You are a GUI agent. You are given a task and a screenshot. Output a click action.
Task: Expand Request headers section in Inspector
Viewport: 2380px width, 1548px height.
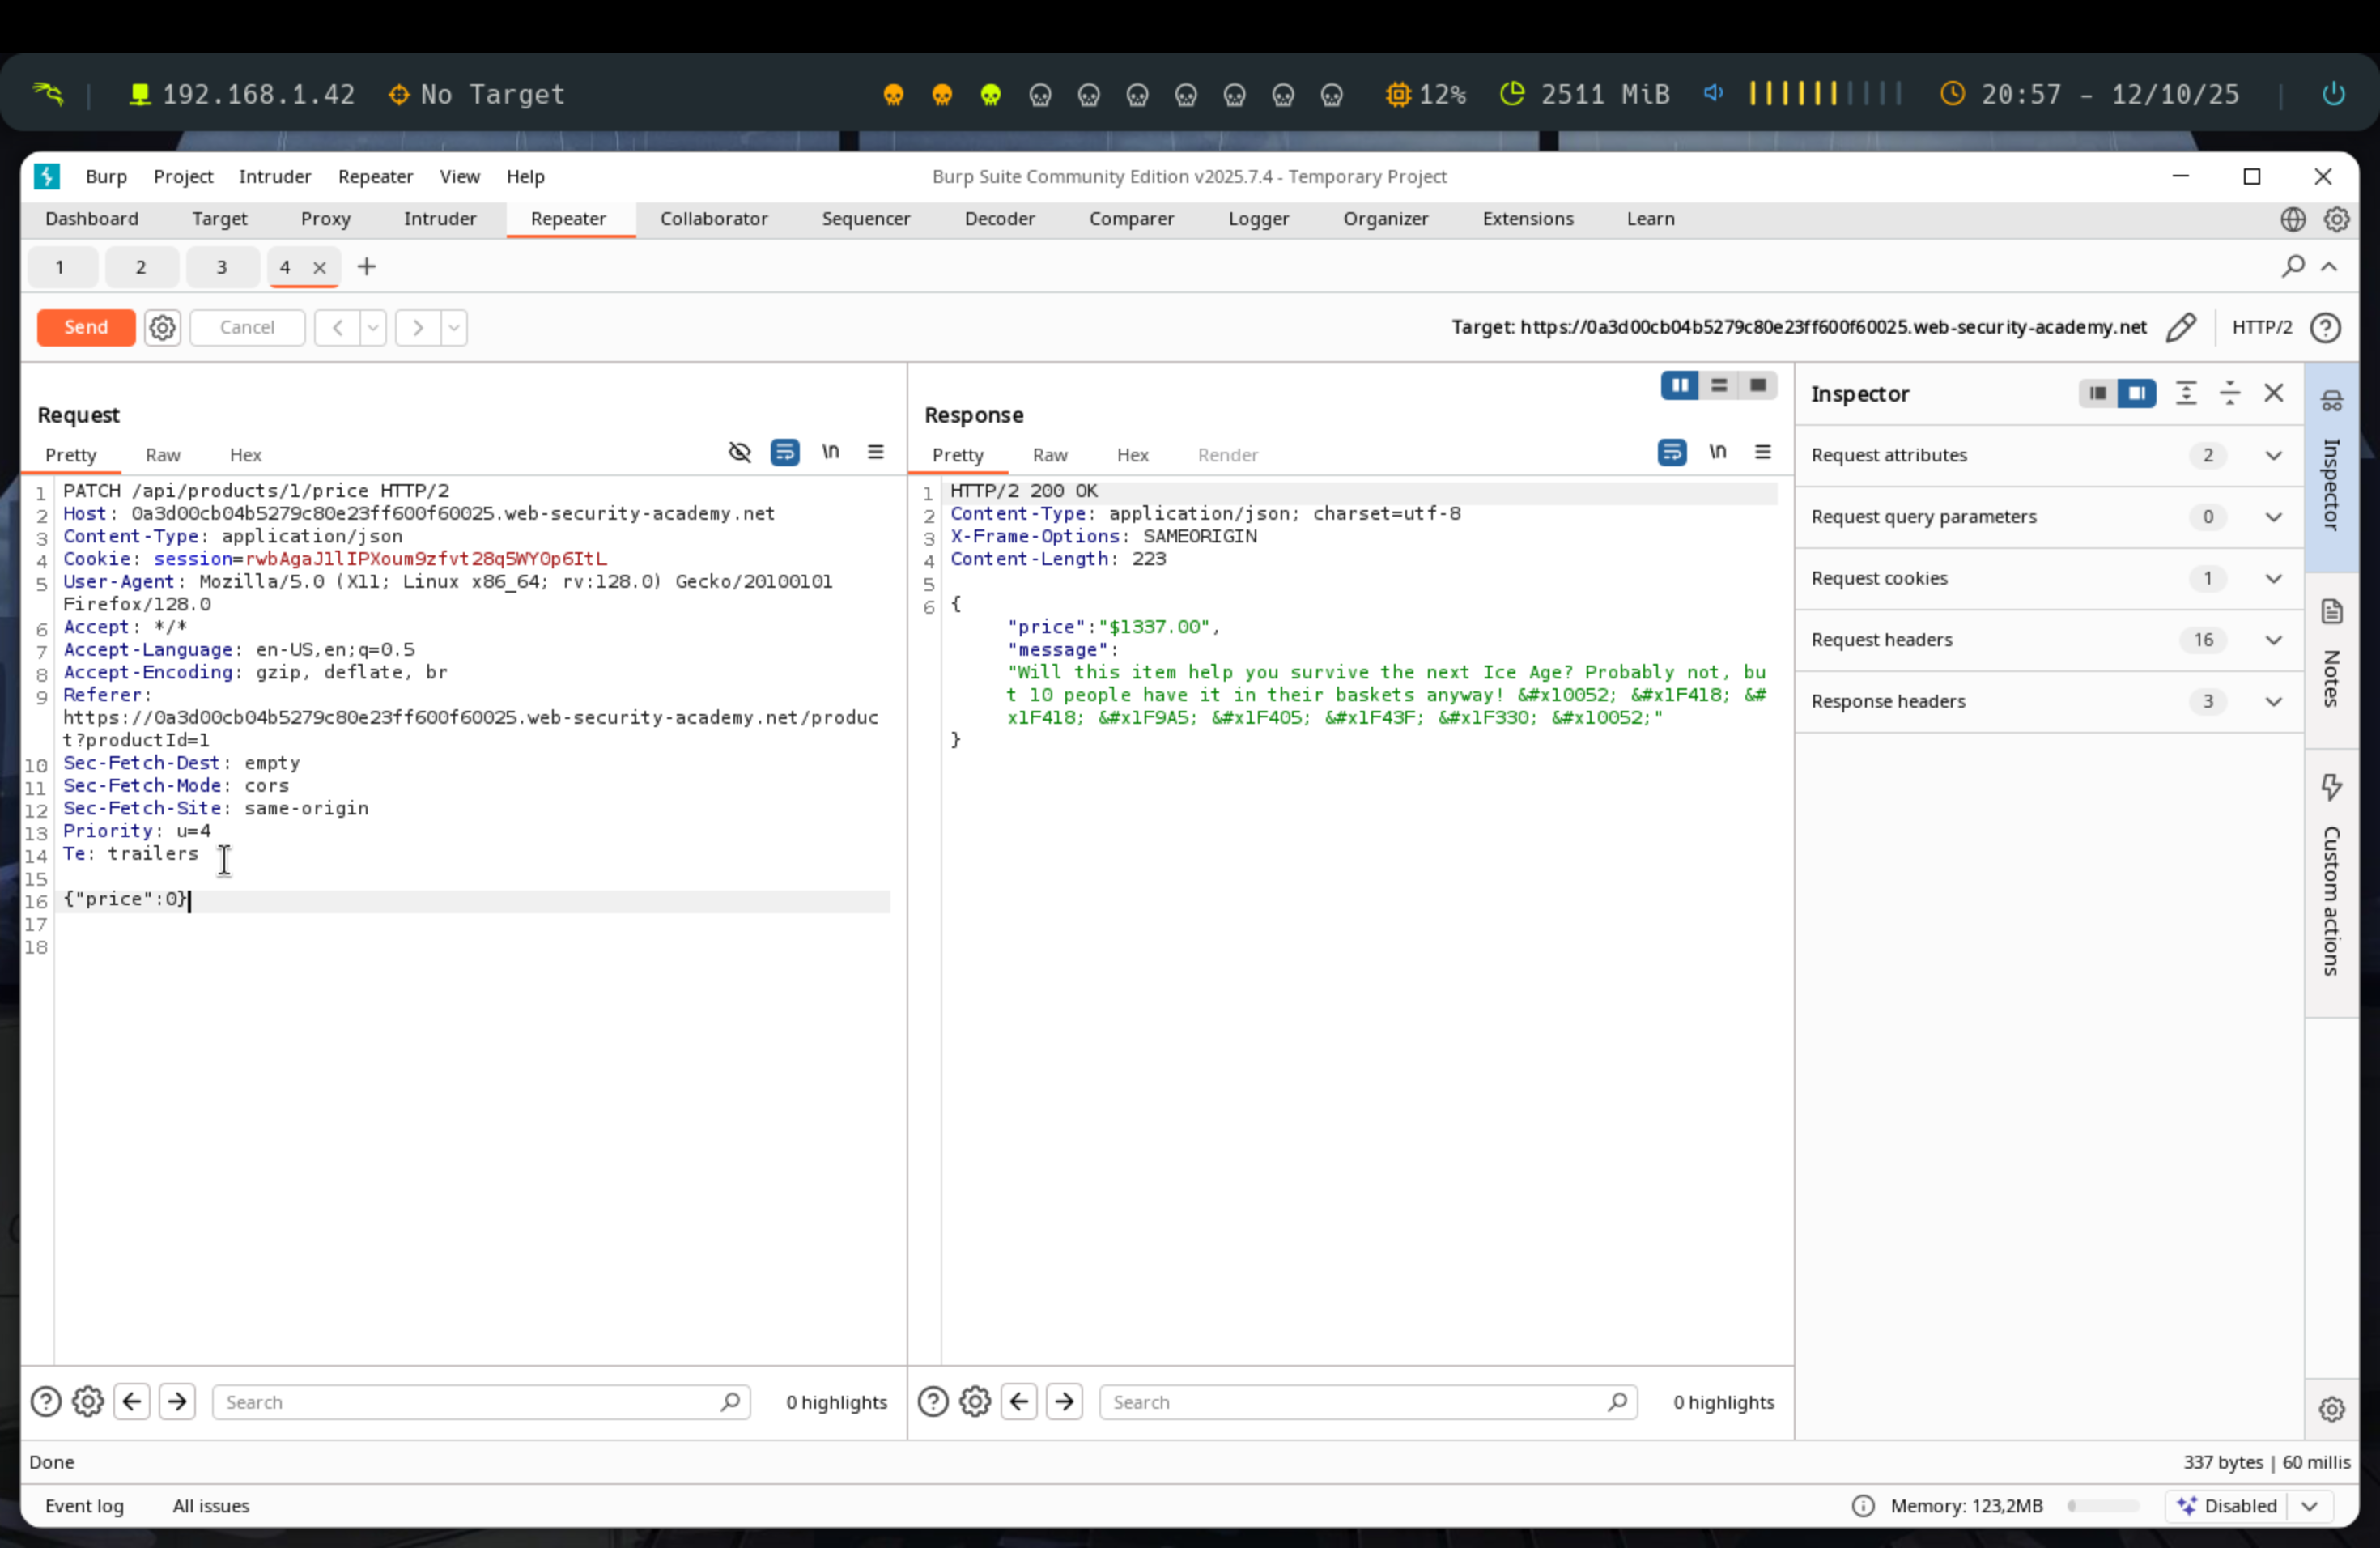tap(2273, 640)
